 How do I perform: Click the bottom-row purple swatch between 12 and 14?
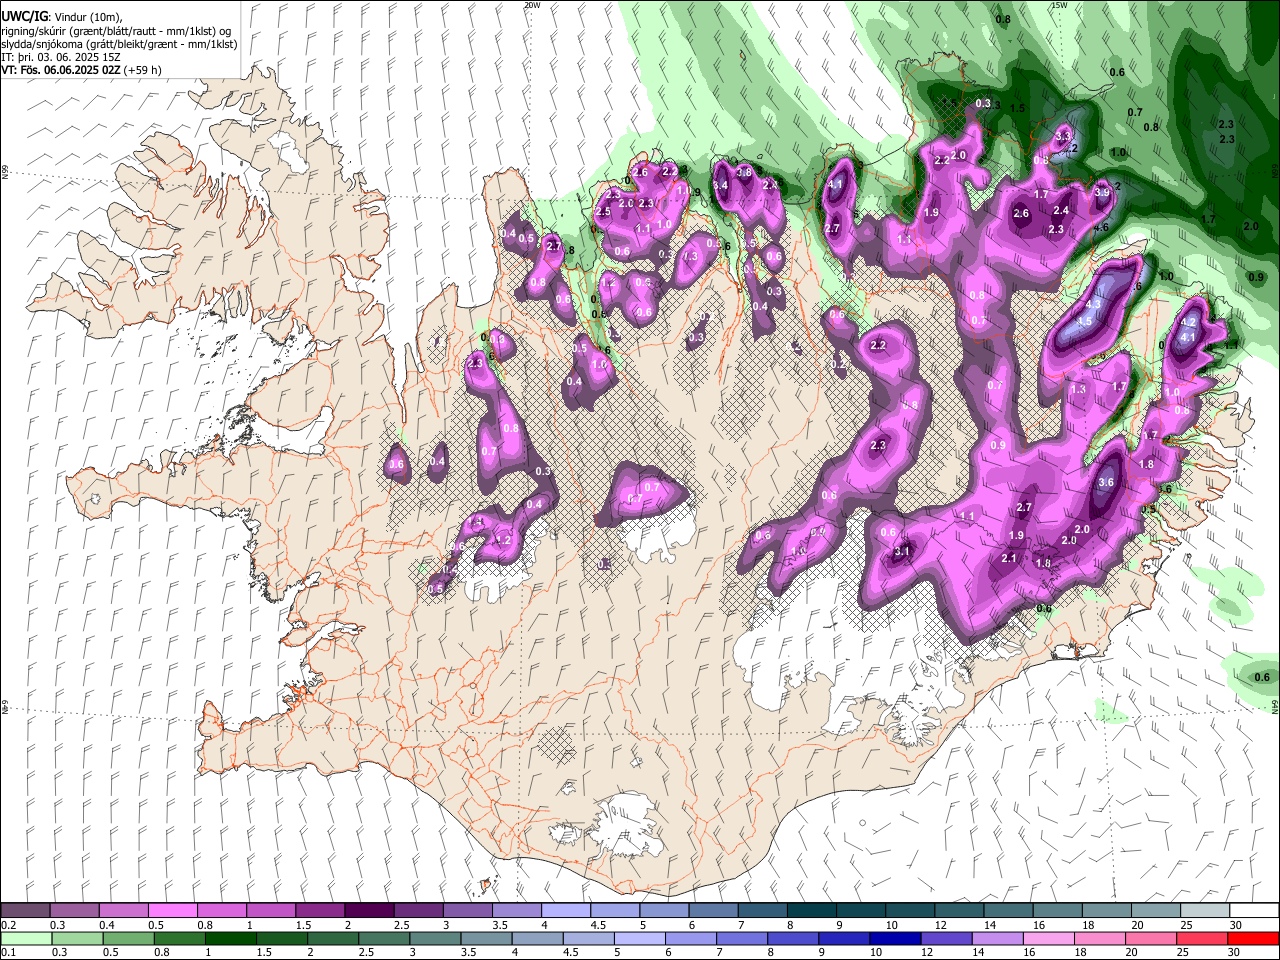click(x=946, y=938)
